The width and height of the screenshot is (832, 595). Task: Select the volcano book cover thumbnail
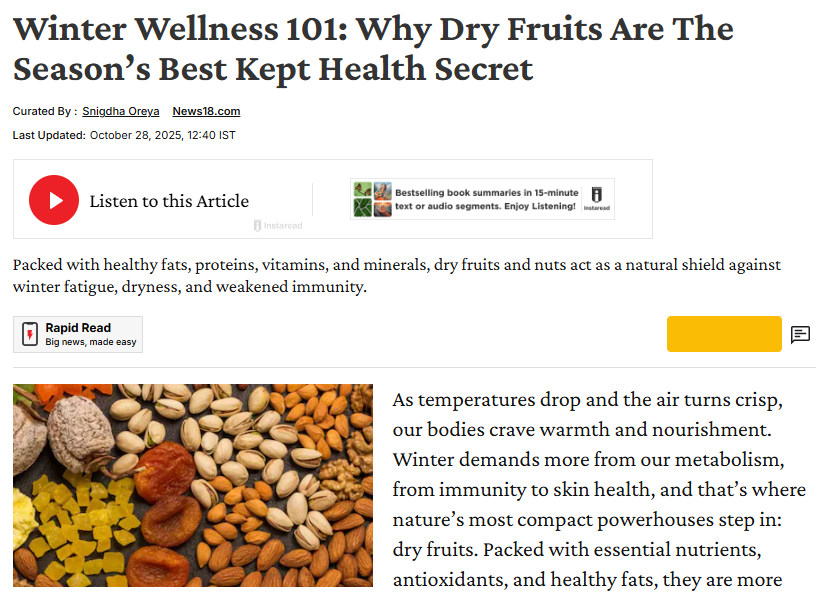click(381, 207)
